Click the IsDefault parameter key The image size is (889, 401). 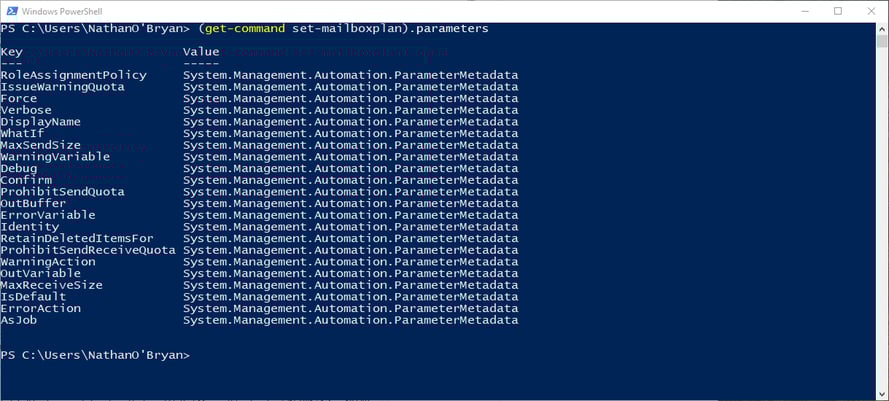coord(33,297)
